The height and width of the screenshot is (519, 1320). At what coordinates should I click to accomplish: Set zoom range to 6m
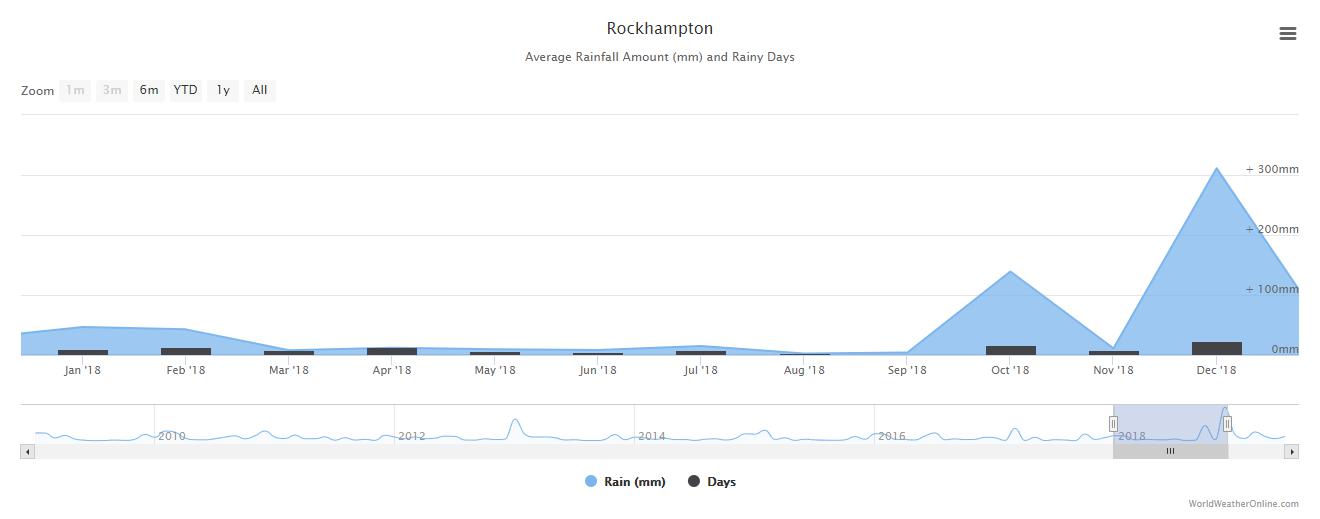149,91
